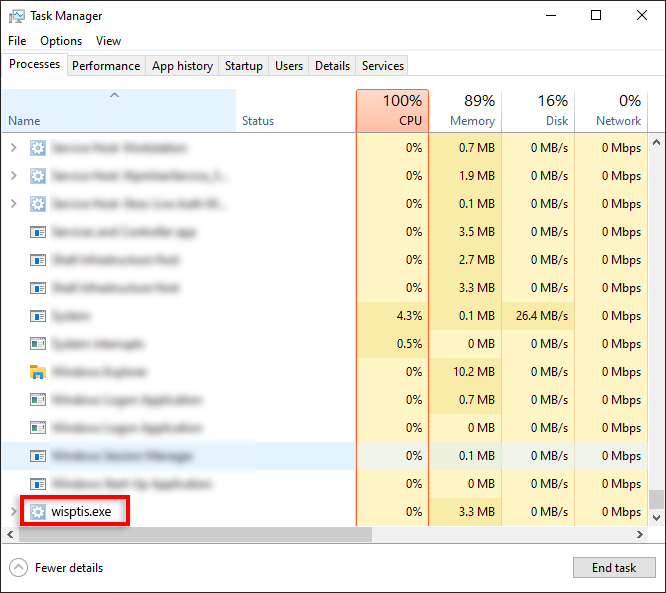Click the 2.7 MB memory value
666x593 pixels.
[x=477, y=260]
